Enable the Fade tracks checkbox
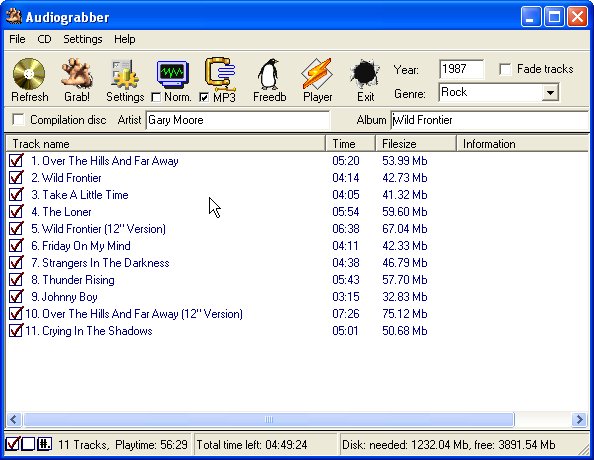 [505, 69]
